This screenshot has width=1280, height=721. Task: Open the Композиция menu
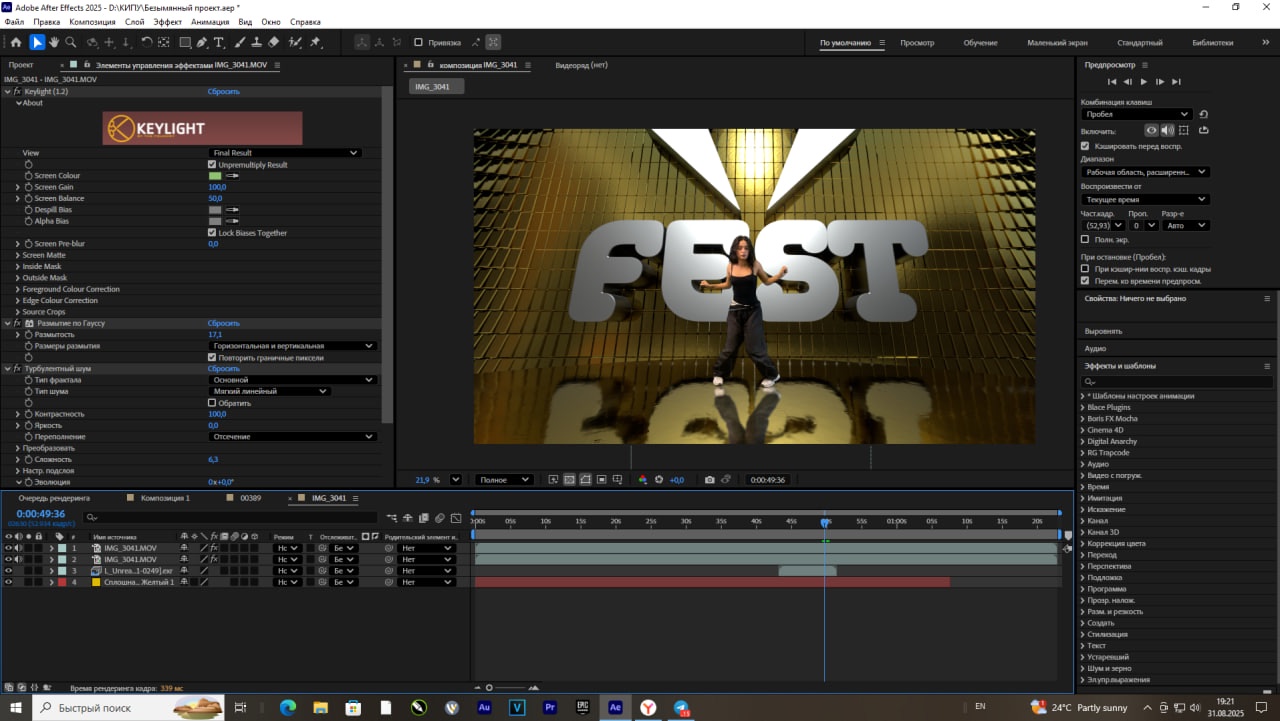pos(92,21)
